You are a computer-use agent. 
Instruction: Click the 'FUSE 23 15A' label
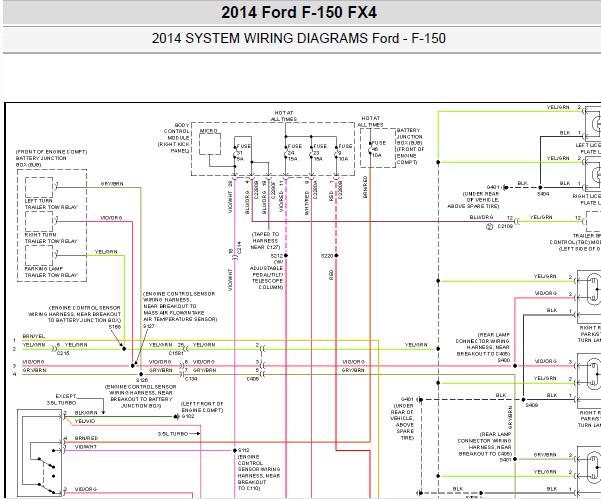point(320,152)
